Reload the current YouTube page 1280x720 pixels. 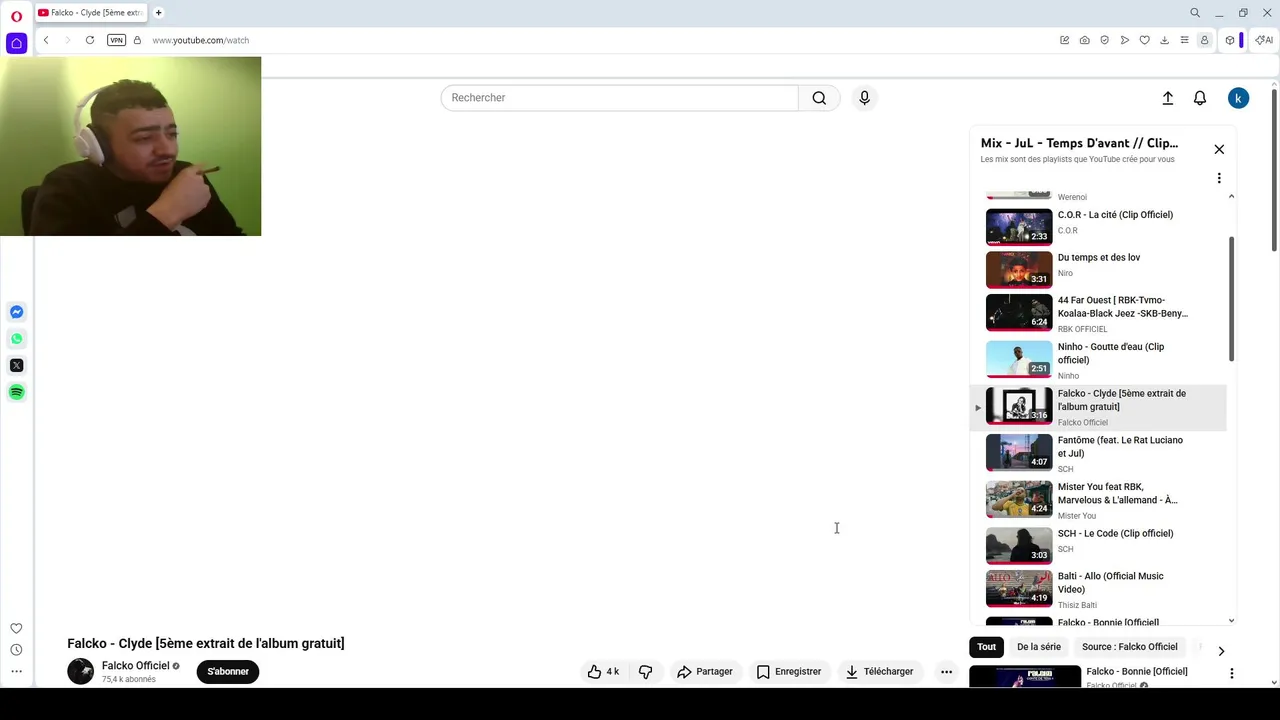pyautogui.click(x=90, y=40)
